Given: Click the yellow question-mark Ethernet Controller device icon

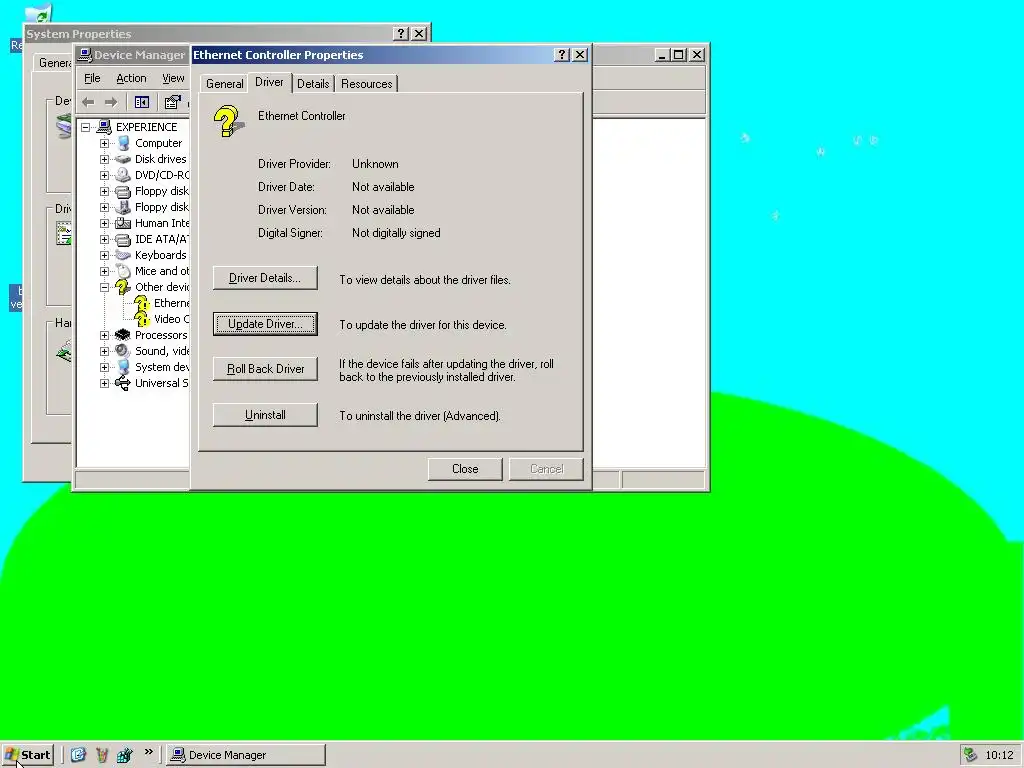Looking at the screenshot, I should coord(228,121).
